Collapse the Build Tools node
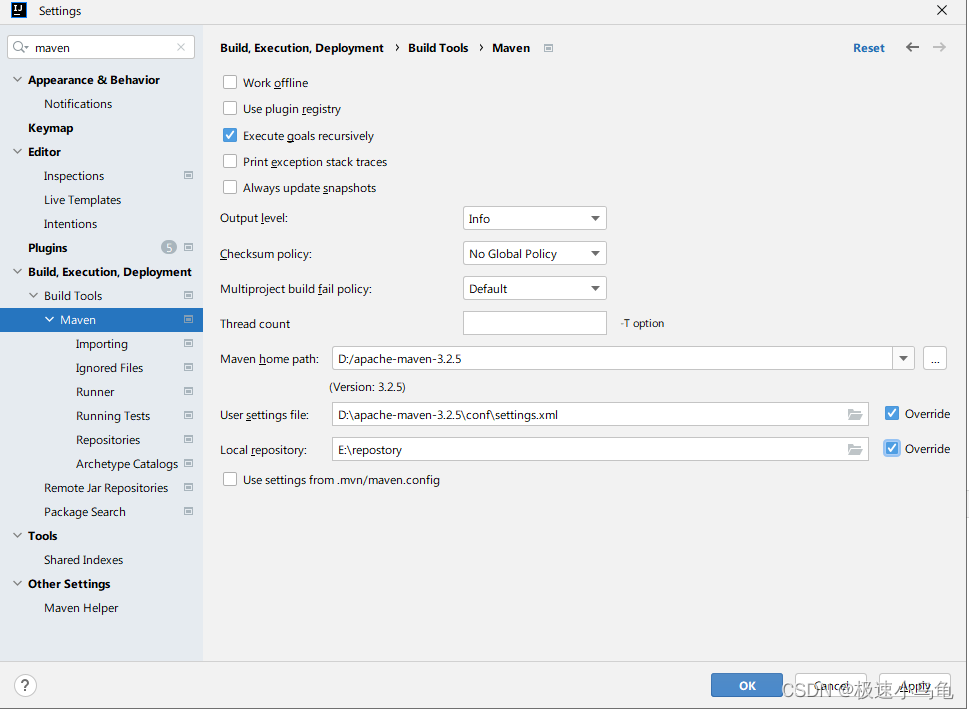 (x=33, y=295)
